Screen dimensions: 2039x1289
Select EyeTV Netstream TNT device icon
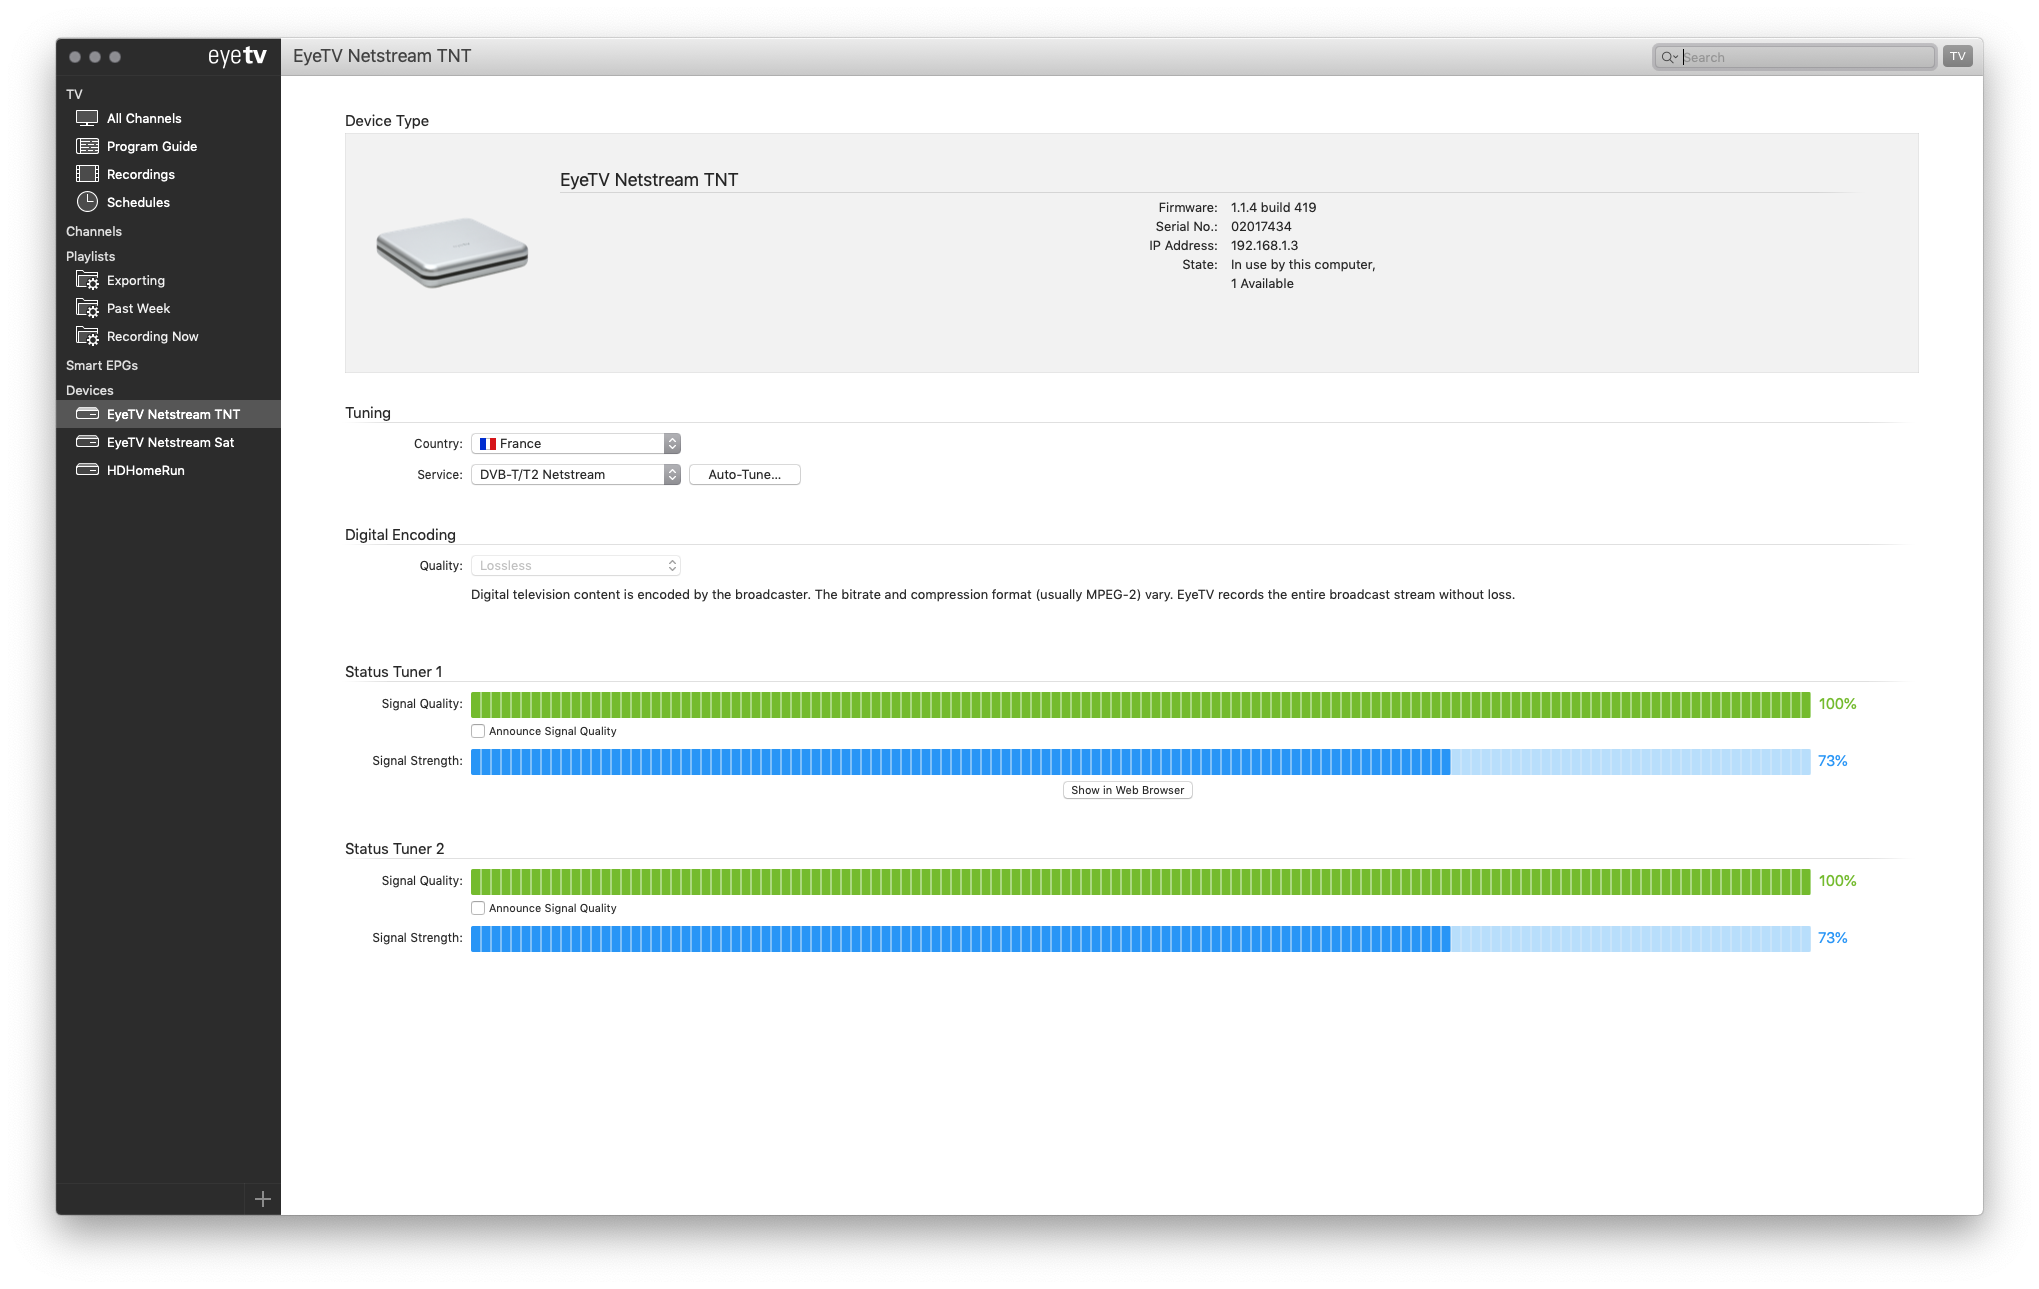click(87, 414)
